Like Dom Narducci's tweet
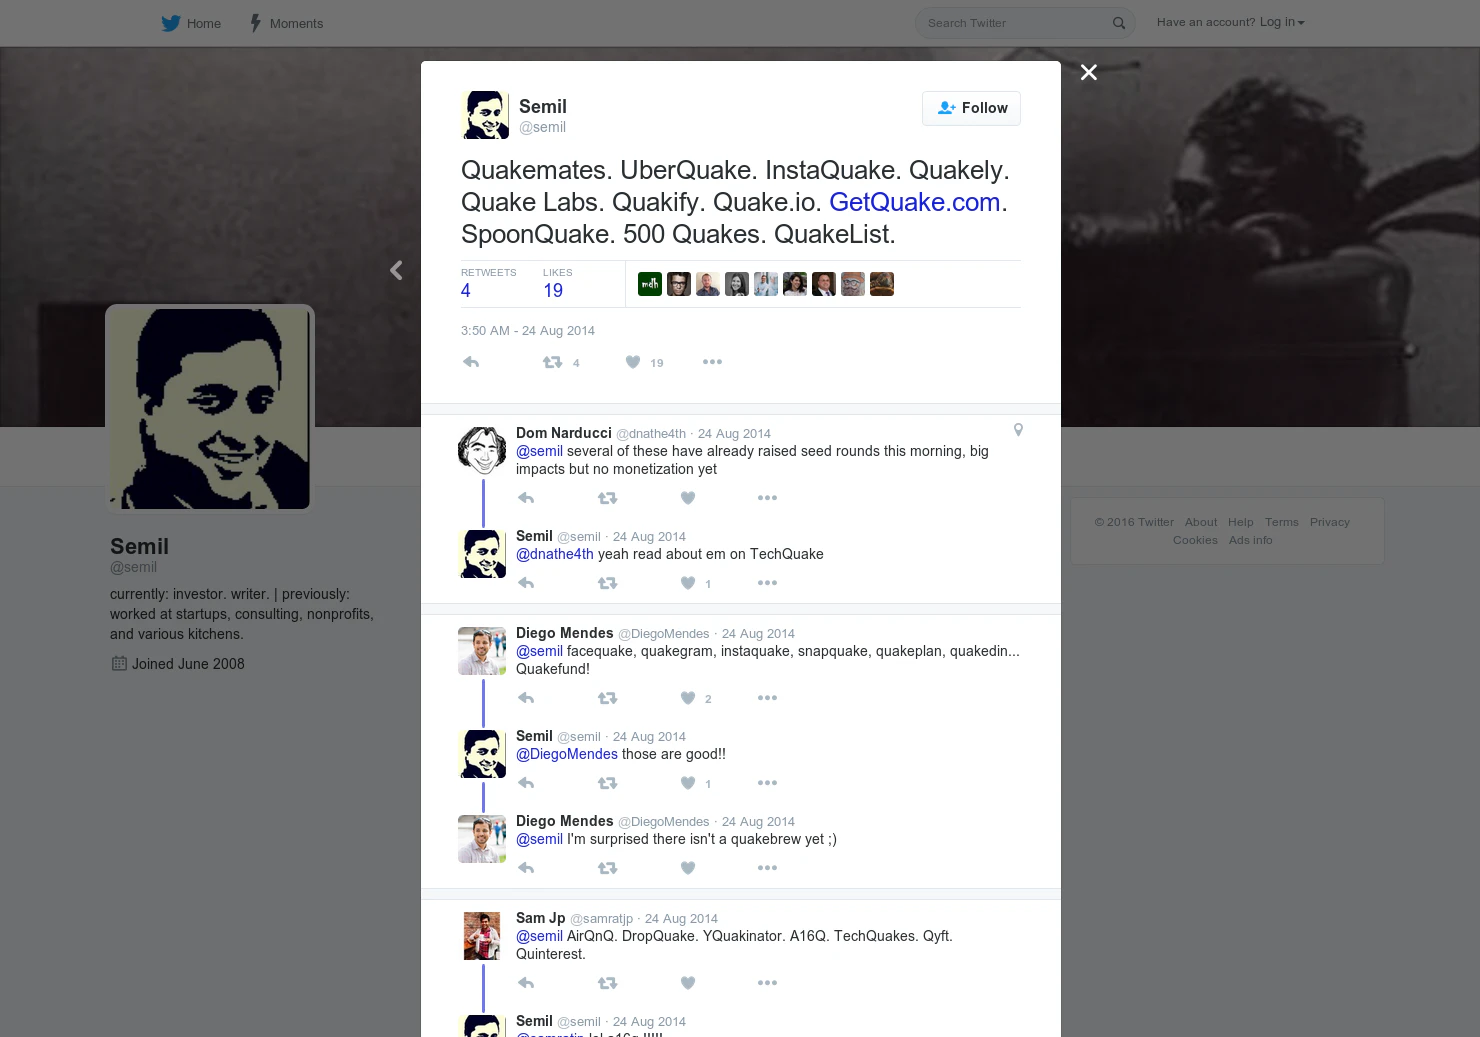The height and width of the screenshot is (1037, 1480). (x=688, y=498)
